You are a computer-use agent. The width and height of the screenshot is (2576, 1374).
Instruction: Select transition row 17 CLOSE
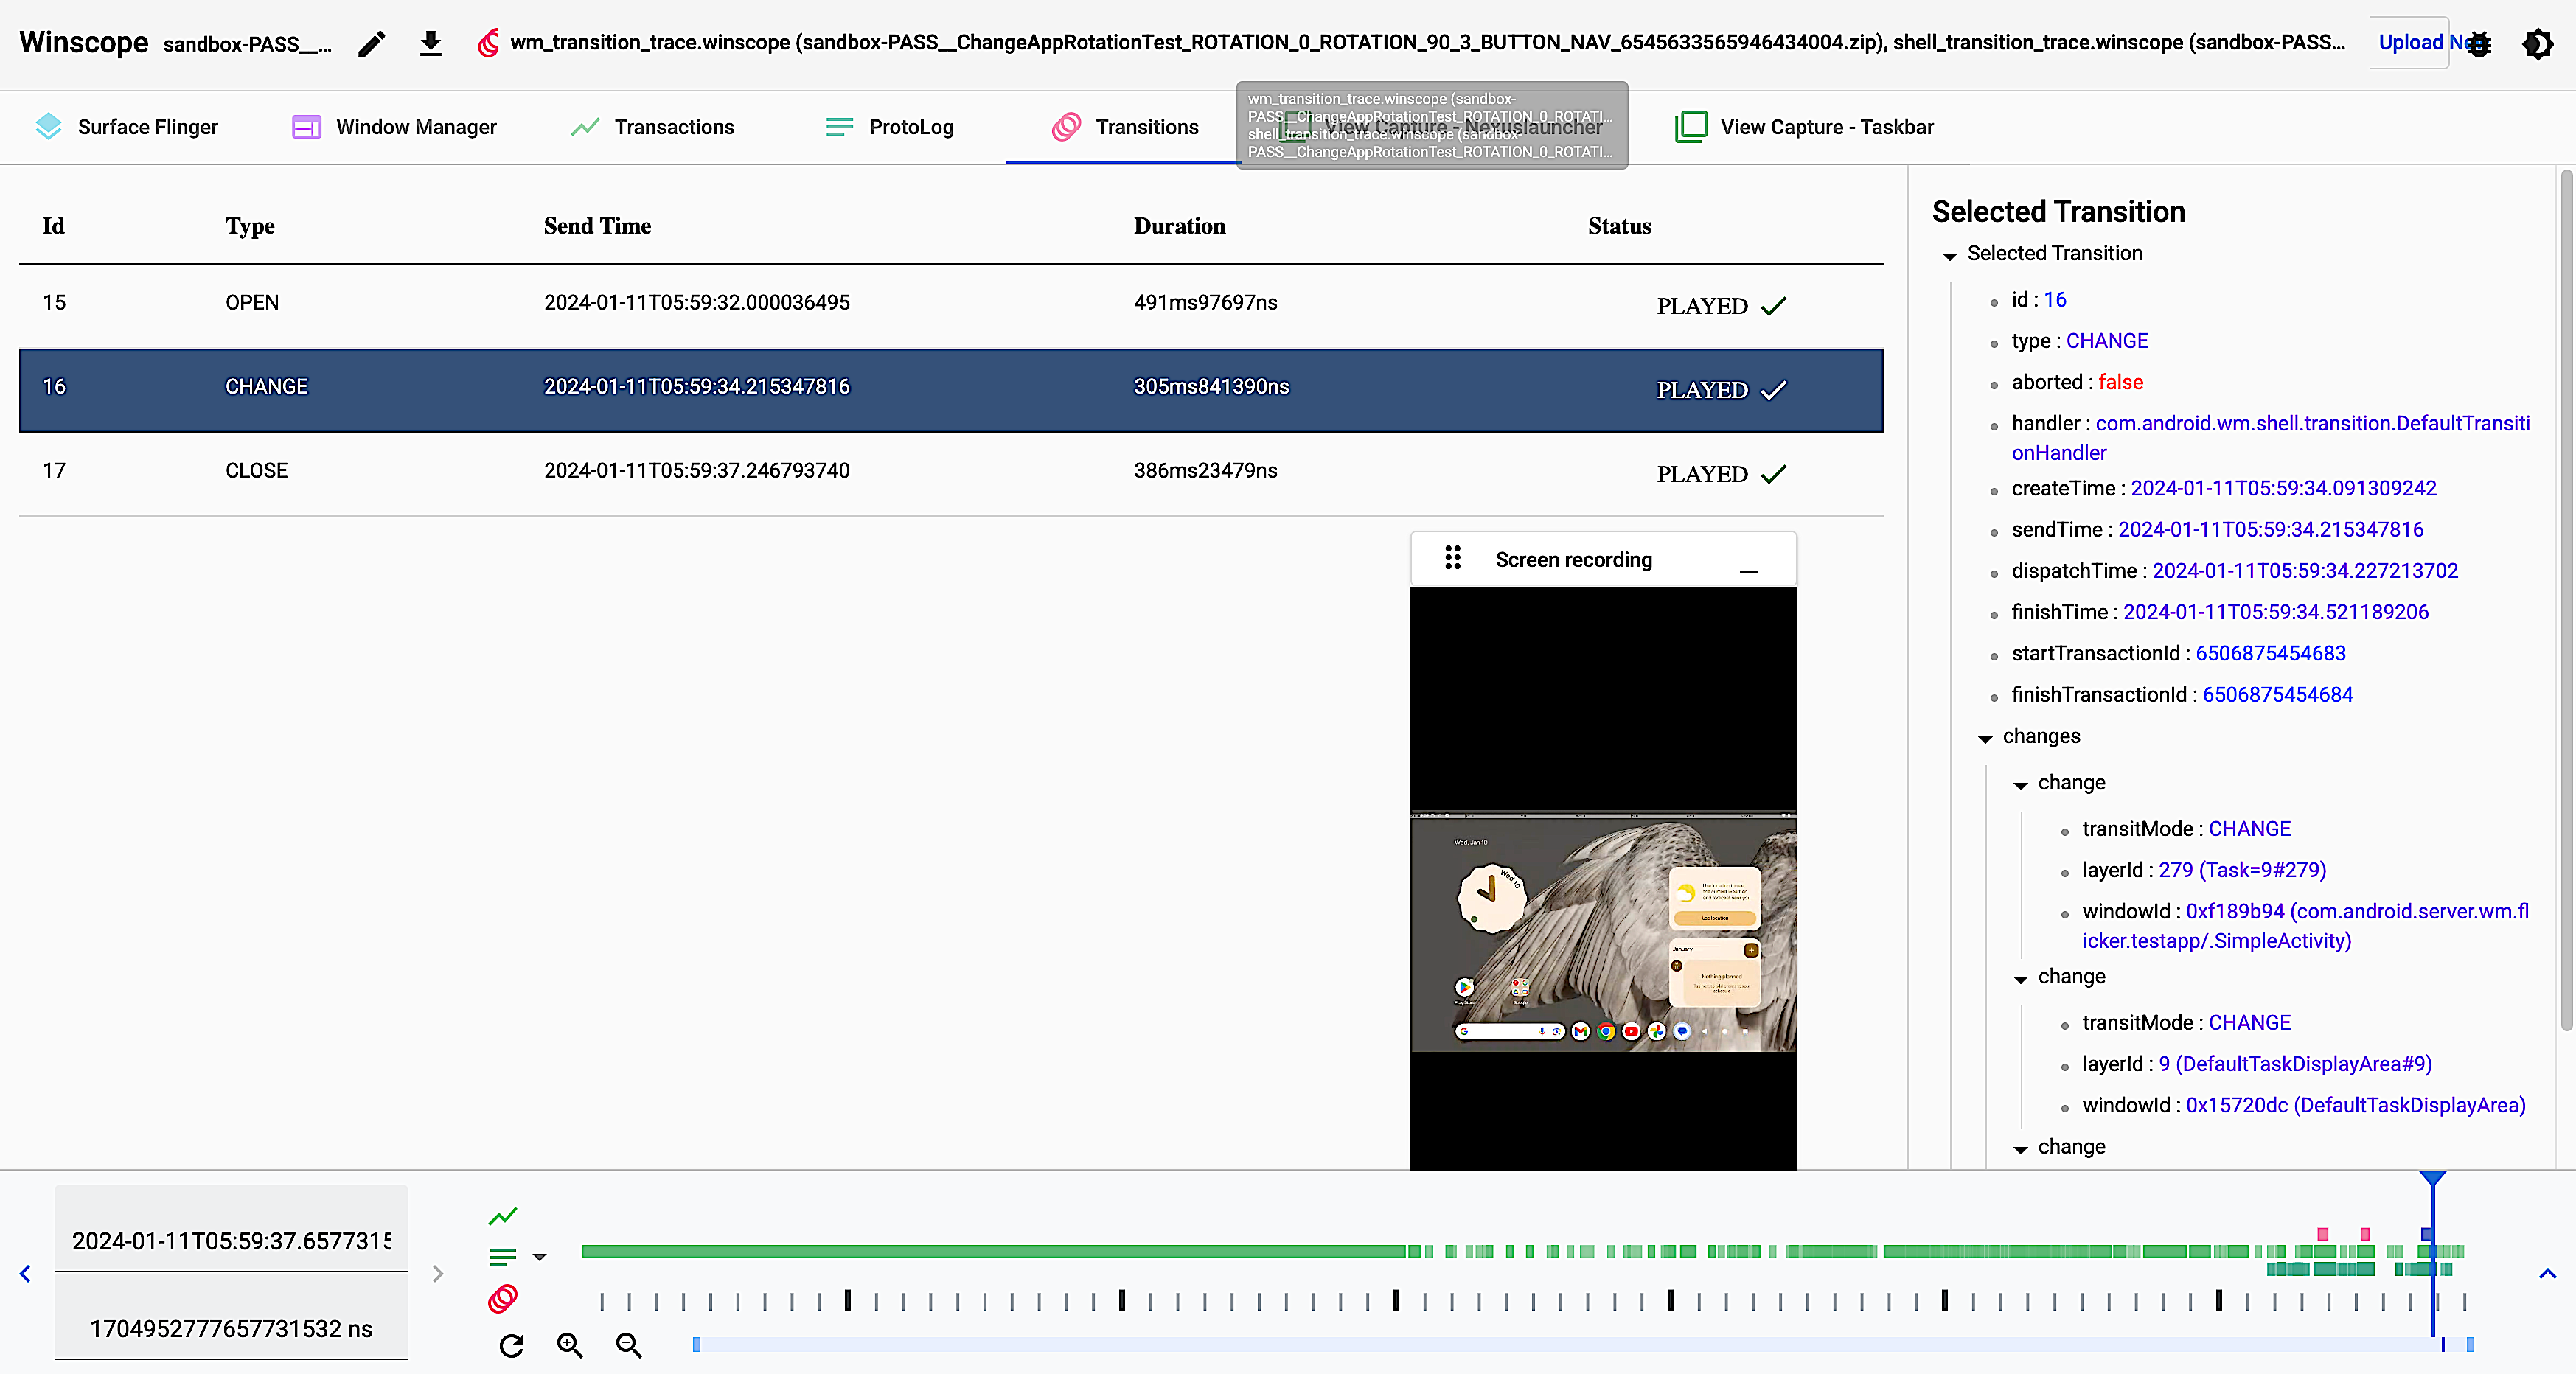point(949,472)
